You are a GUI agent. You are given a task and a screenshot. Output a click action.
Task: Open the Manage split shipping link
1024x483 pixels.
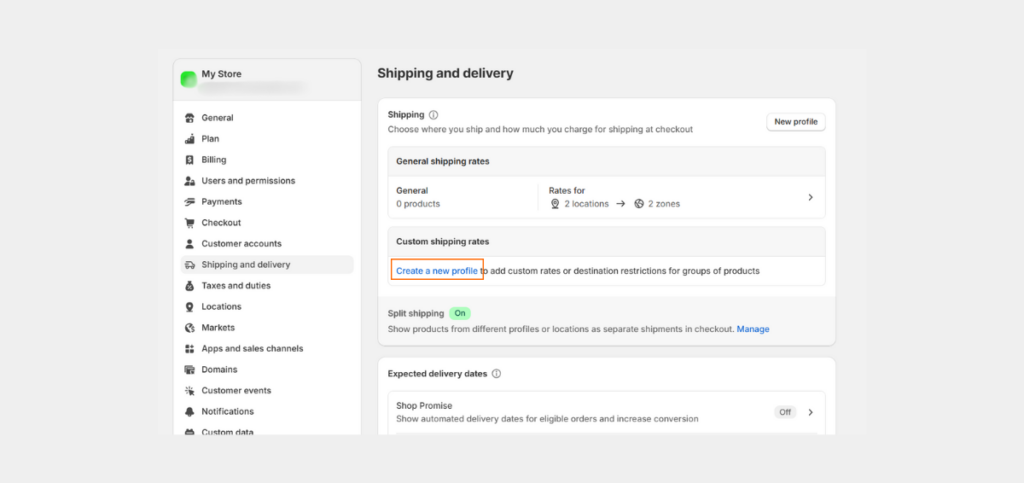(753, 329)
